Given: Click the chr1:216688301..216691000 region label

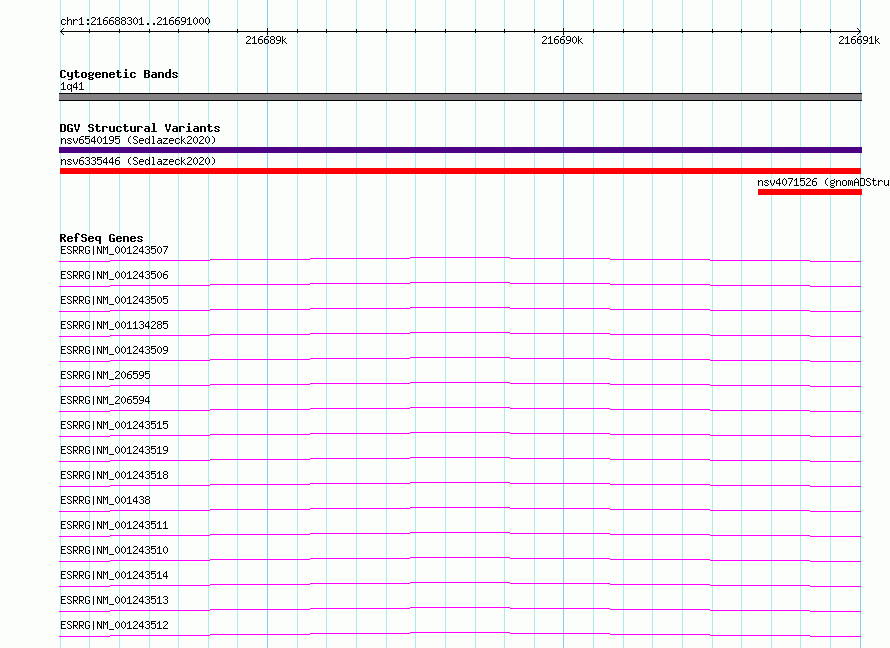Looking at the screenshot, I should (x=135, y=21).
